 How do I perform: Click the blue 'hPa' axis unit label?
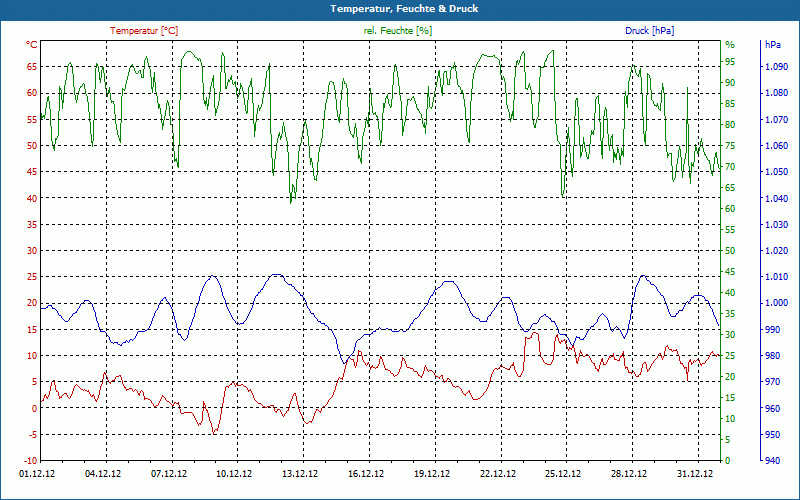[x=773, y=45]
